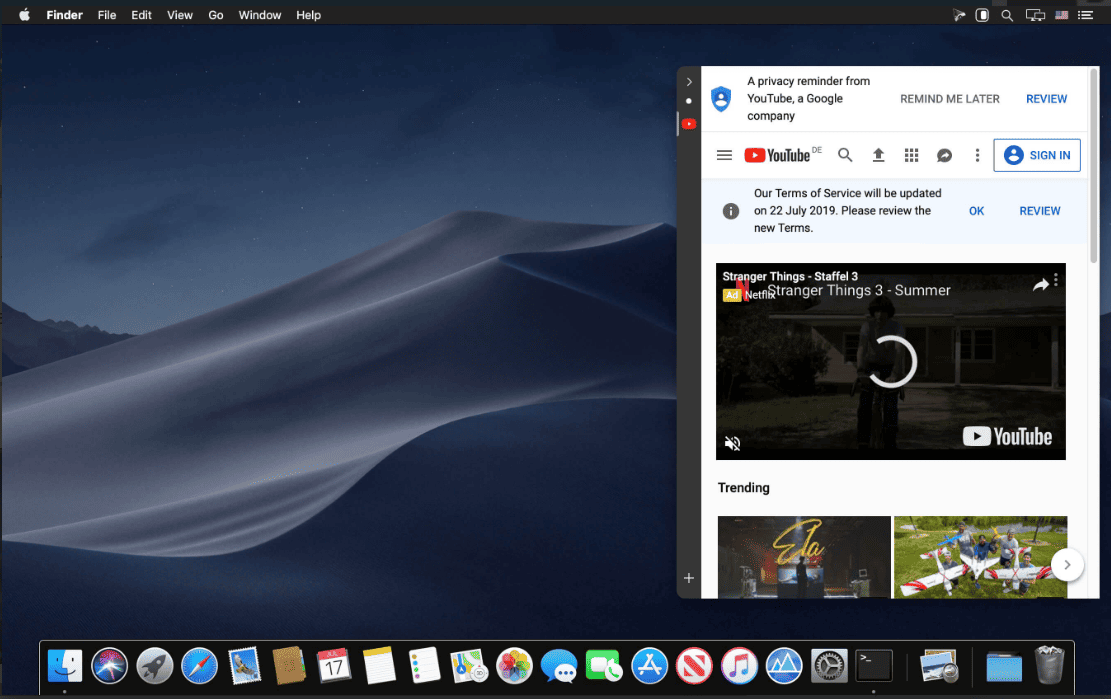Open the Finder menu
Viewport: 1111px width, 699px height.
pyautogui.click(x=64, y=15)
